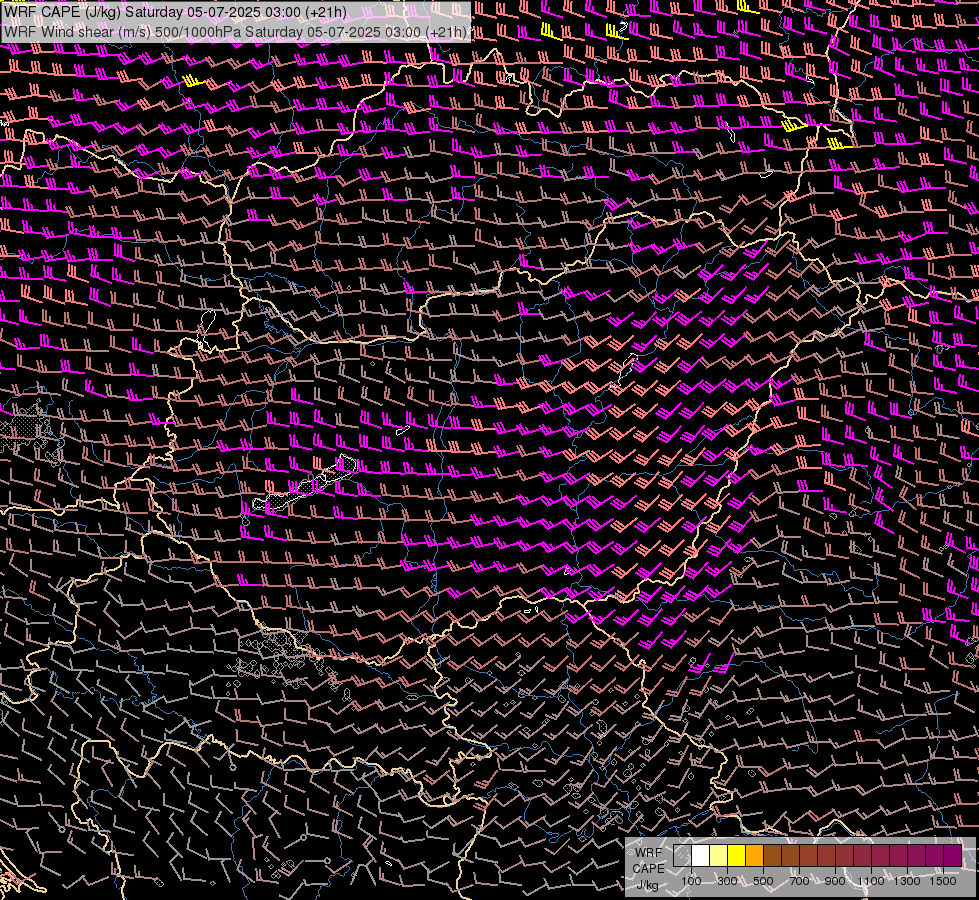Viewport: 979px width, 900px height.
Task: Click the bright yellow 300 J/kg legend swatch
Action: pyautogui.click(x=737, y=856)
